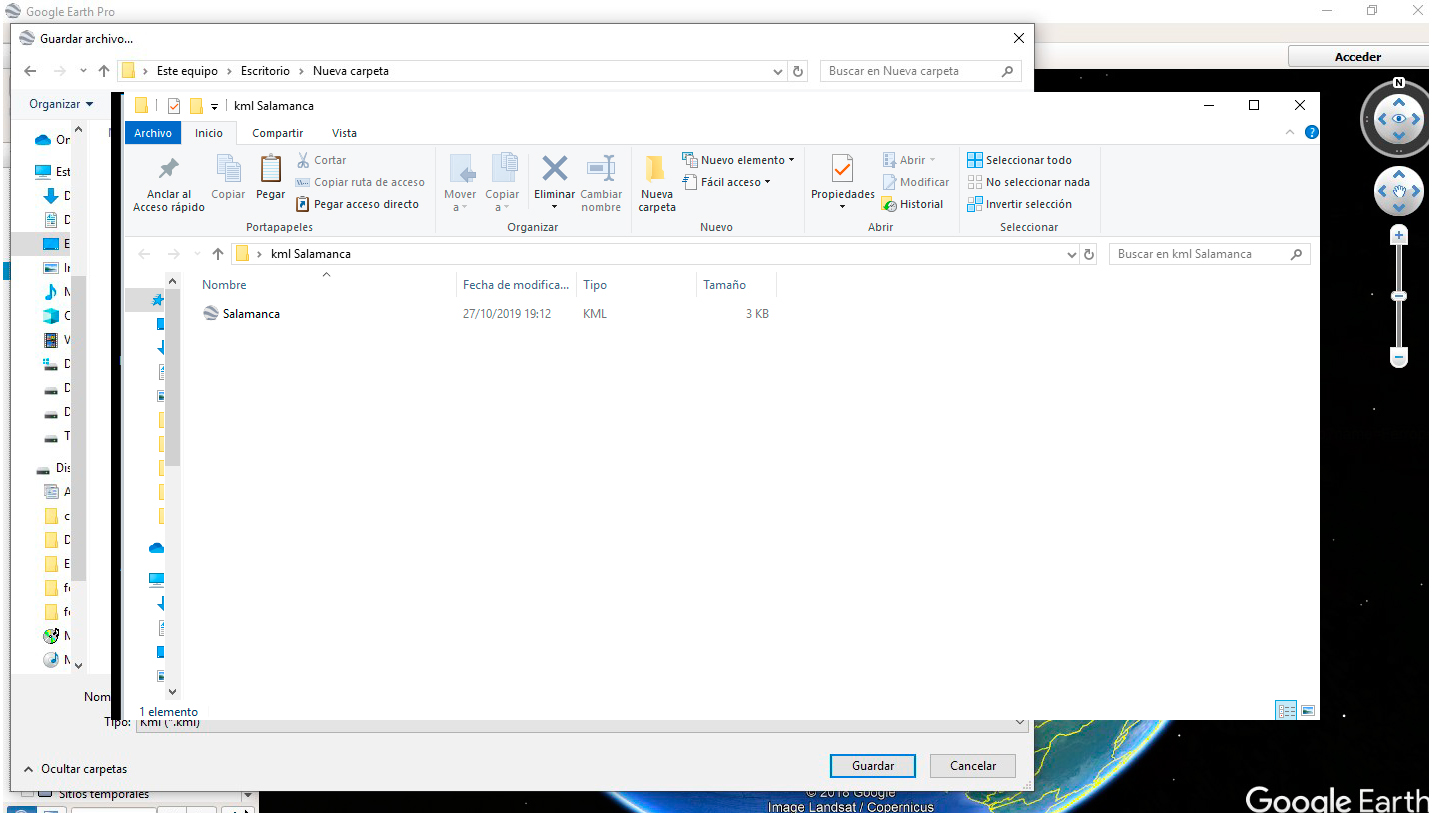The height and width of the screenshot is (813, 1432).
Task: Go up one level in kml Salamanca
Action: pyautogui.click(x=218, y=254)
